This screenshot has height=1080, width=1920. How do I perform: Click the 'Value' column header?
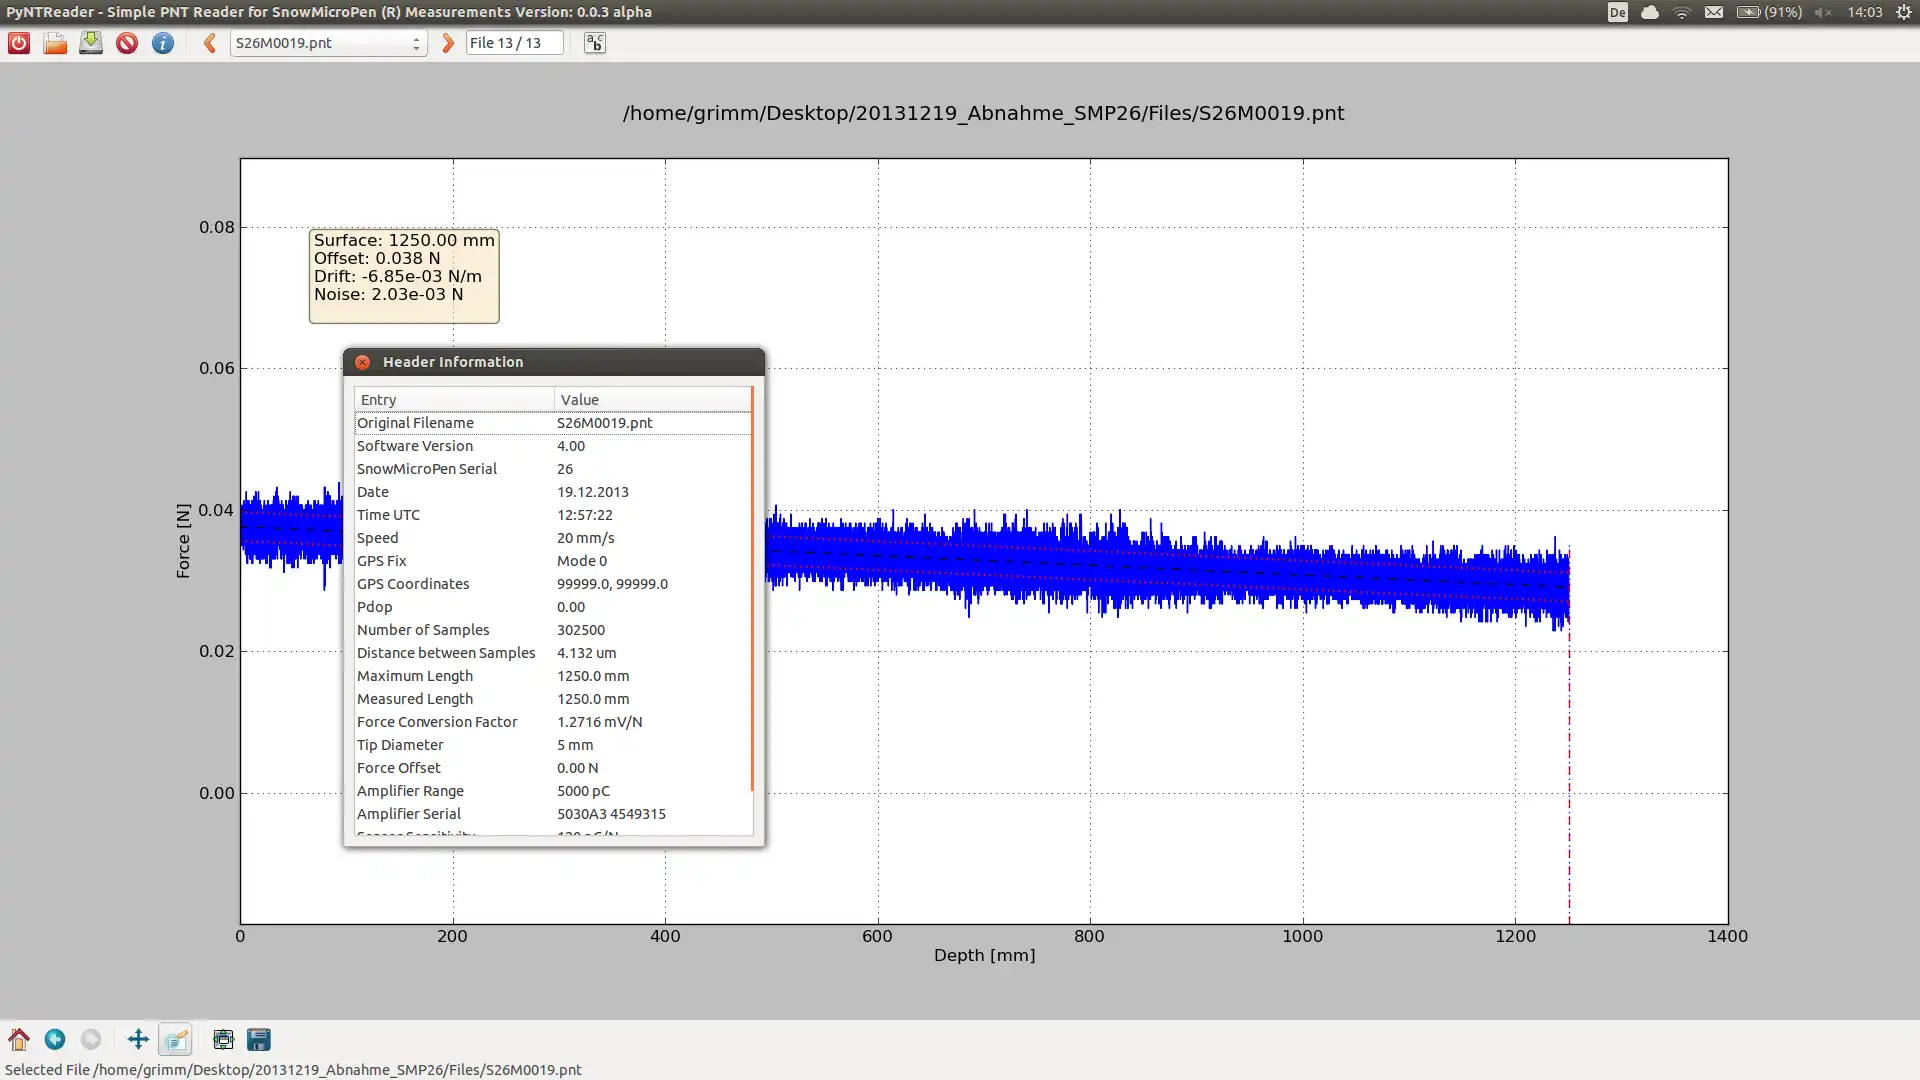(650, 399)
